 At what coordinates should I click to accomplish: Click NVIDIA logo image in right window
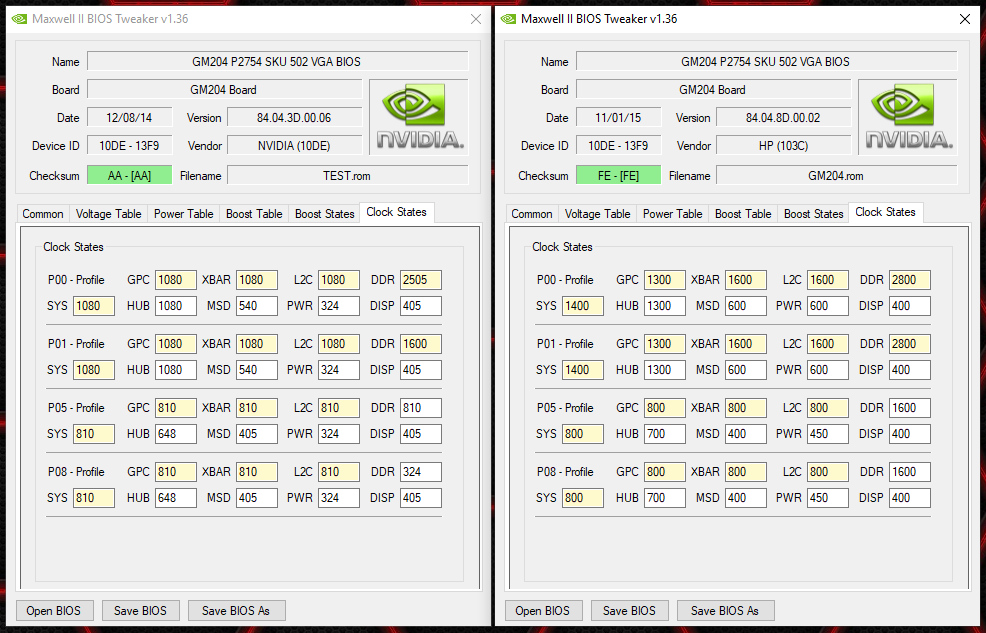click(x=907, y=117)
